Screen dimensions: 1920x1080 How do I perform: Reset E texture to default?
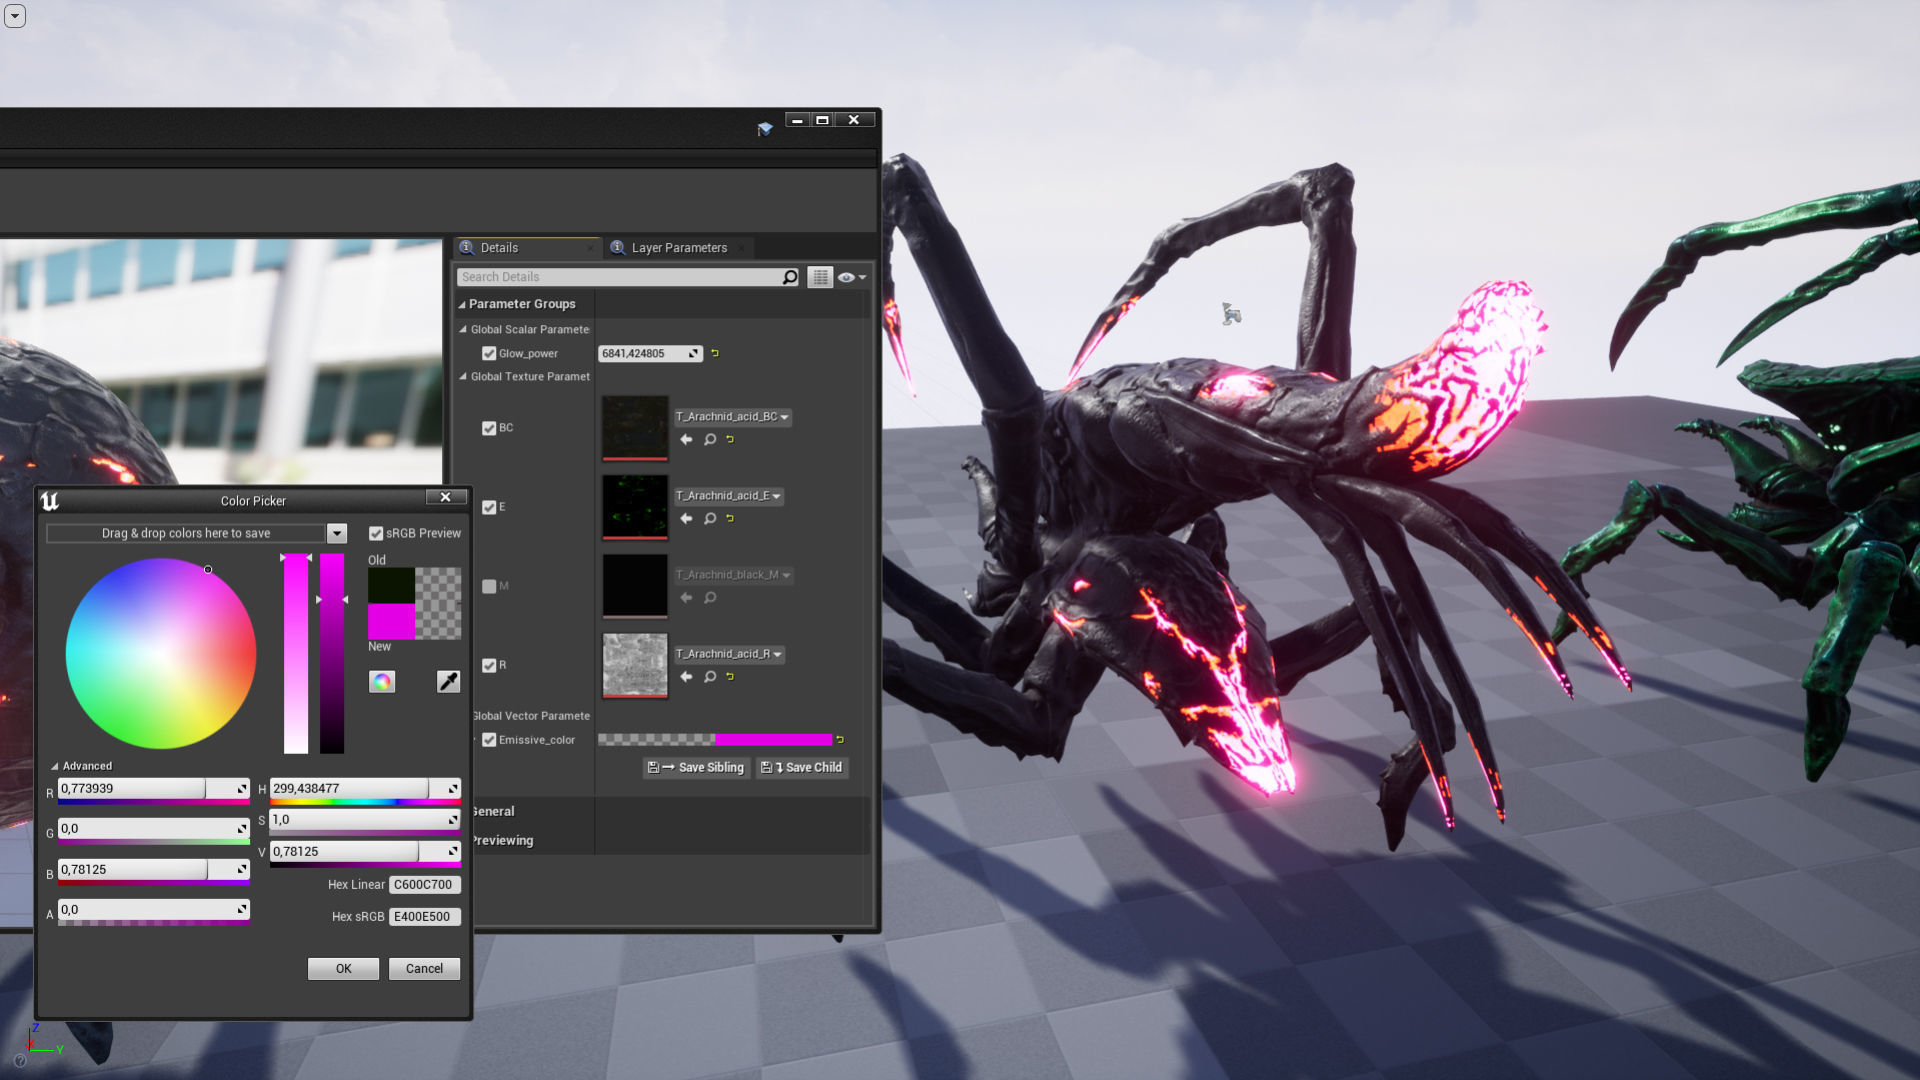pyautogui.click(x=730, y=519)
